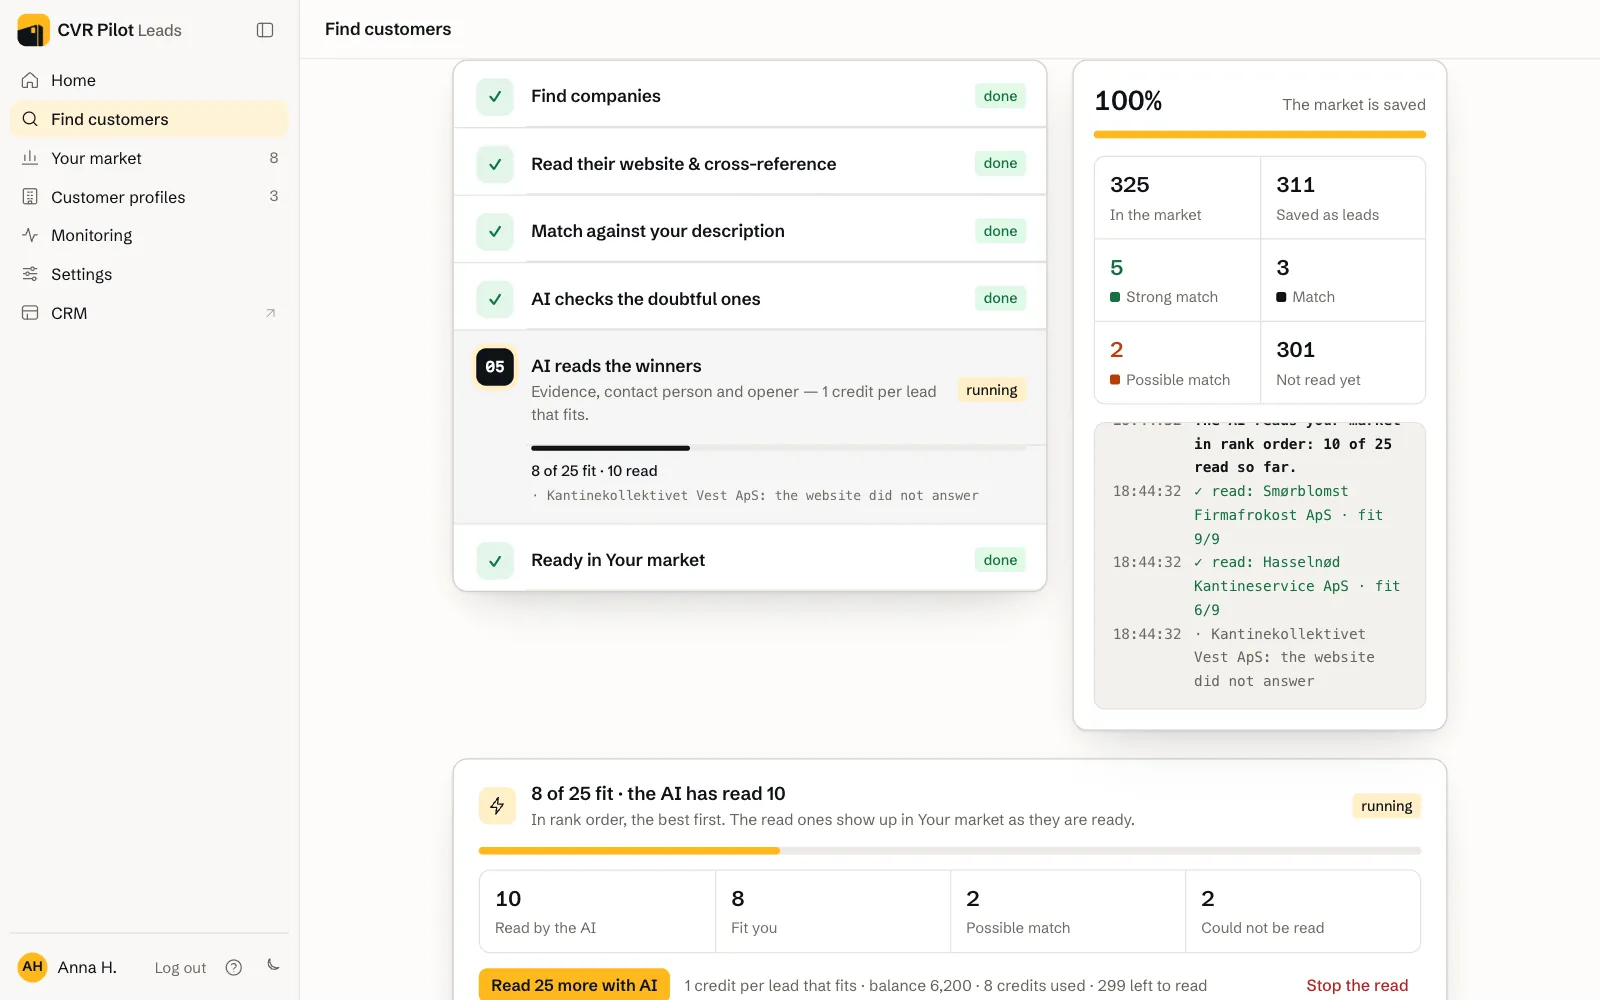Open Settings from the sidebar
The image size is (1600, 1000).
point(149,274)
